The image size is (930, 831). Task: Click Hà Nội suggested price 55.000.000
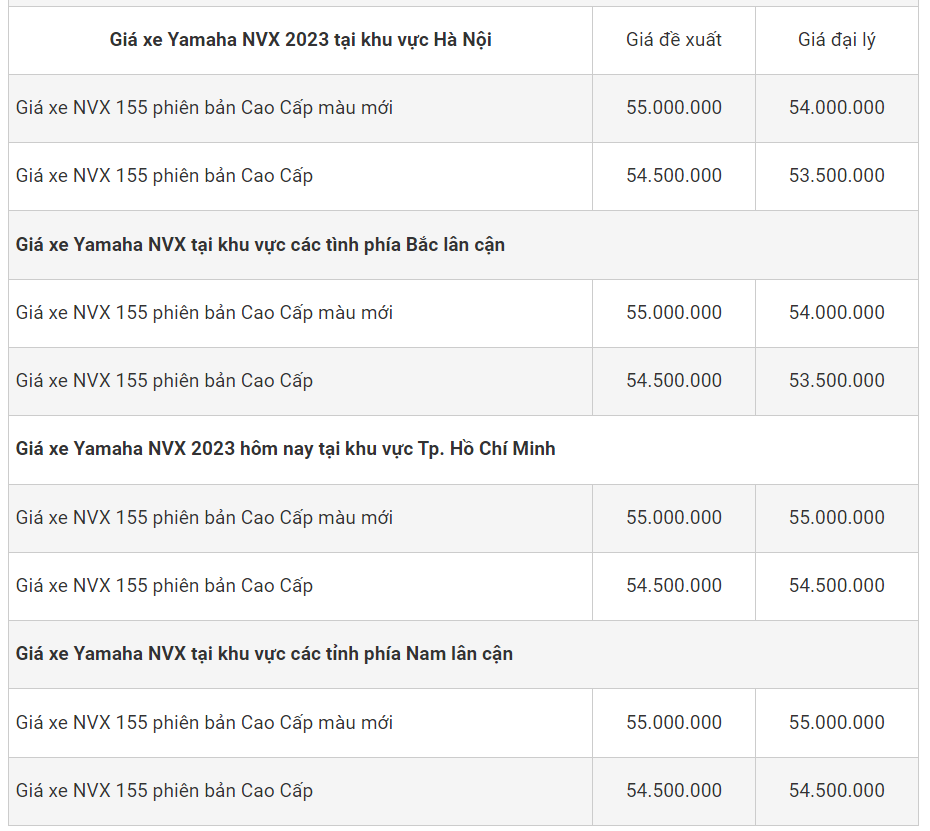click(674, 108)
